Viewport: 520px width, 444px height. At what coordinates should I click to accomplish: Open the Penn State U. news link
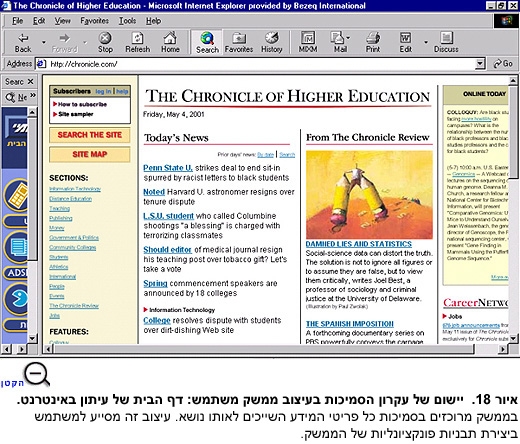click(x=168, y=168)
